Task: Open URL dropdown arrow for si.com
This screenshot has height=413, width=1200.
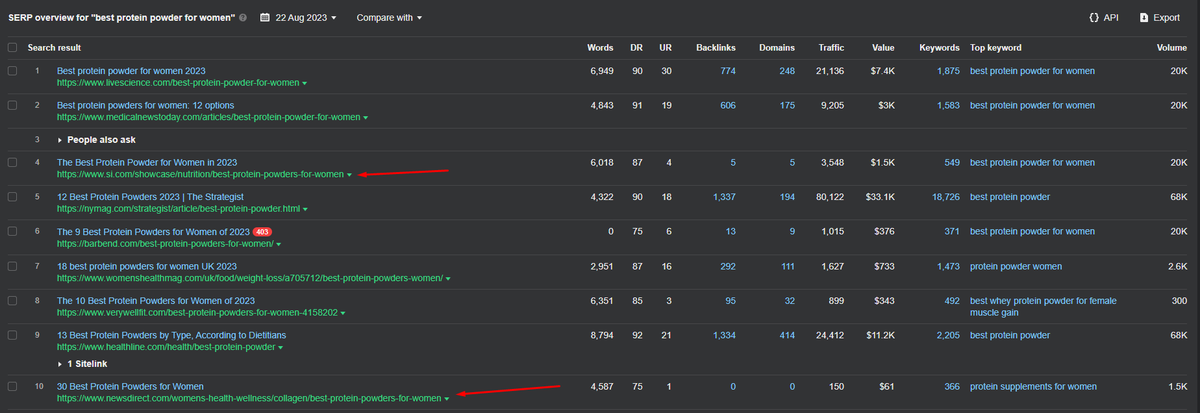Action: tap(348, 174)
